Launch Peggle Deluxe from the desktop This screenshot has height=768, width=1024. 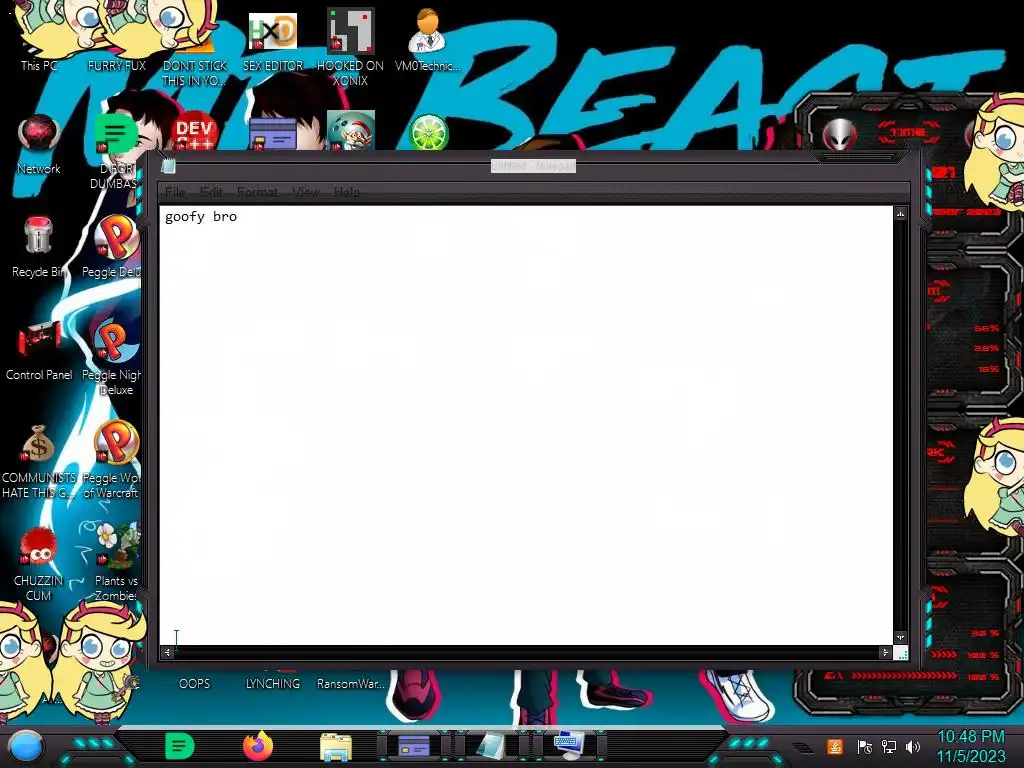point(118,236)
